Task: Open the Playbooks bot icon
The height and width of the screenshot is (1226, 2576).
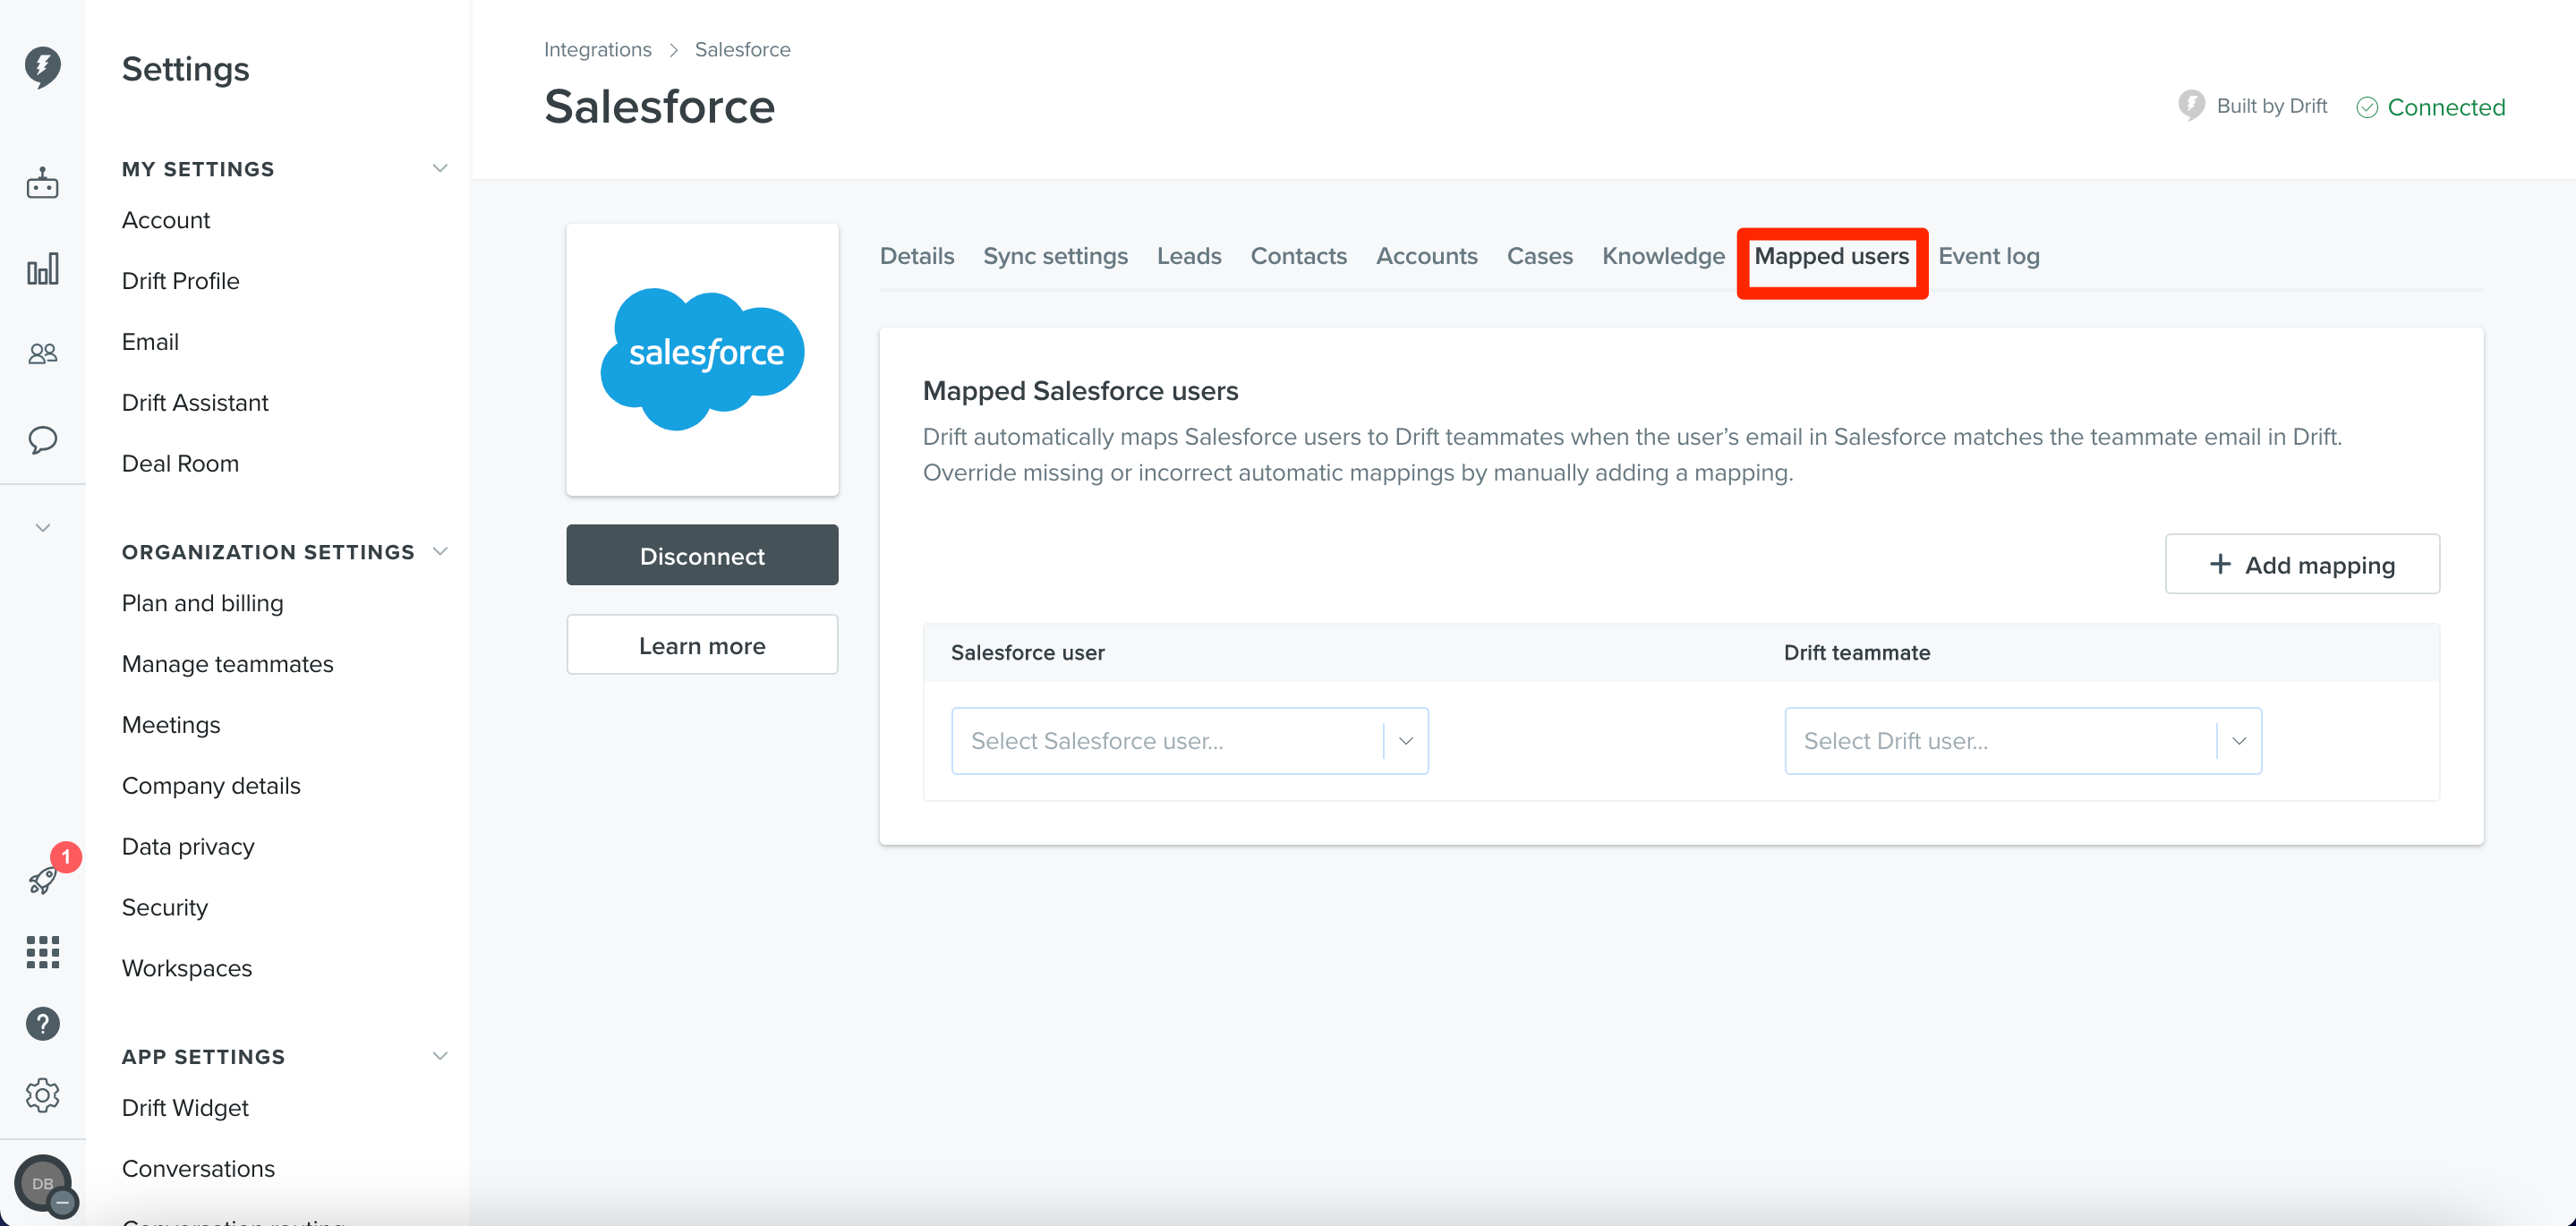Action: [42, 183]
